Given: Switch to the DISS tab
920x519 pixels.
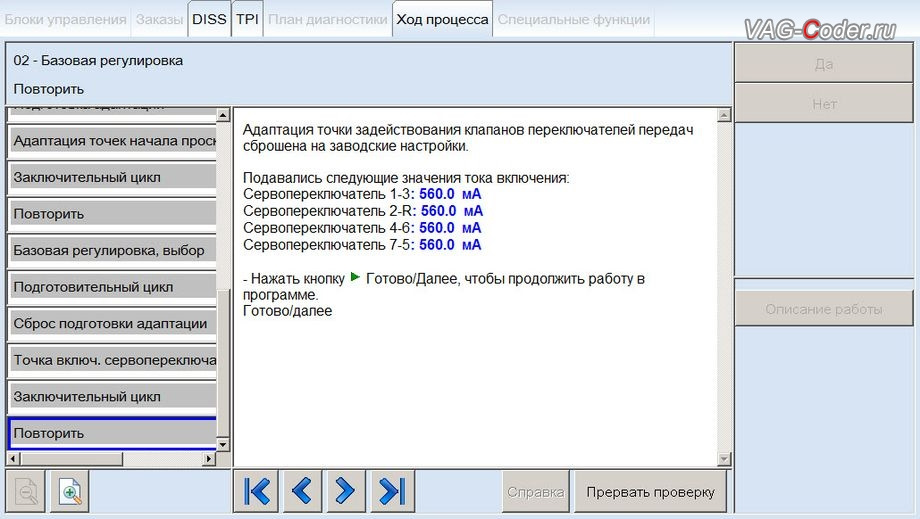Looking at the screenshot, I should (x=209, y=19).
